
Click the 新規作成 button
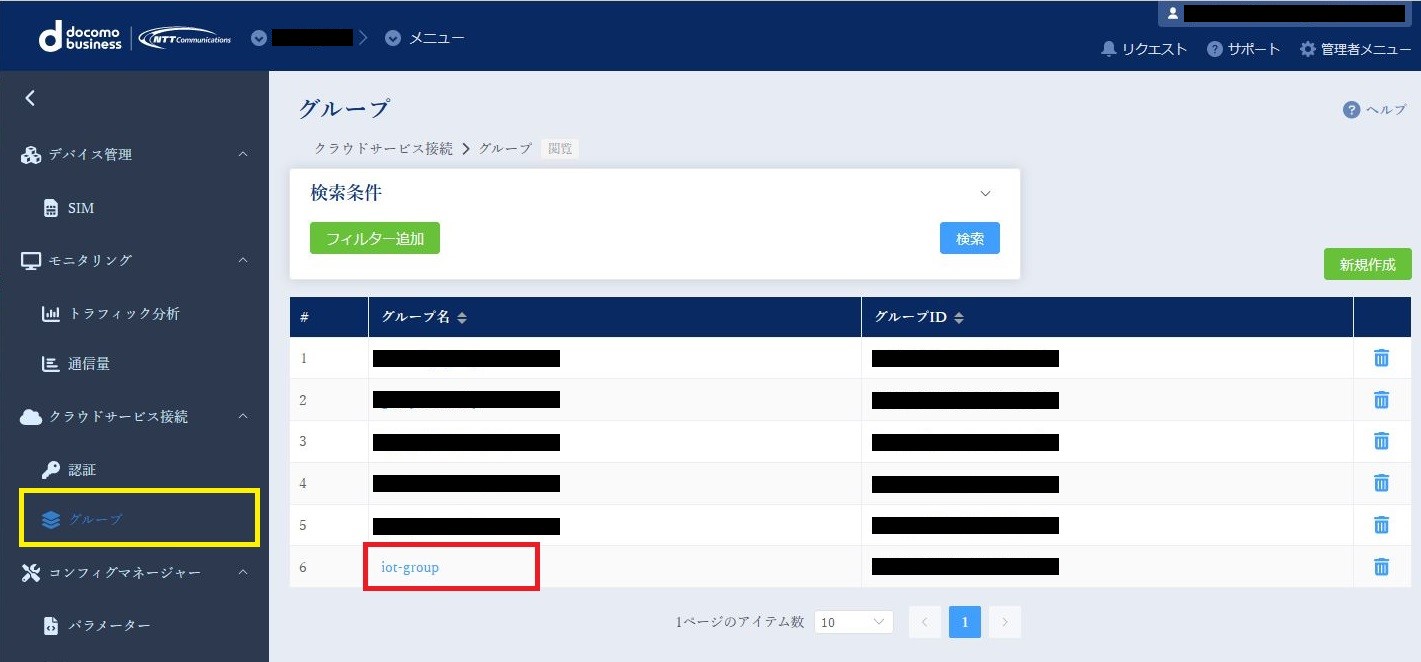pos(1366,264)
